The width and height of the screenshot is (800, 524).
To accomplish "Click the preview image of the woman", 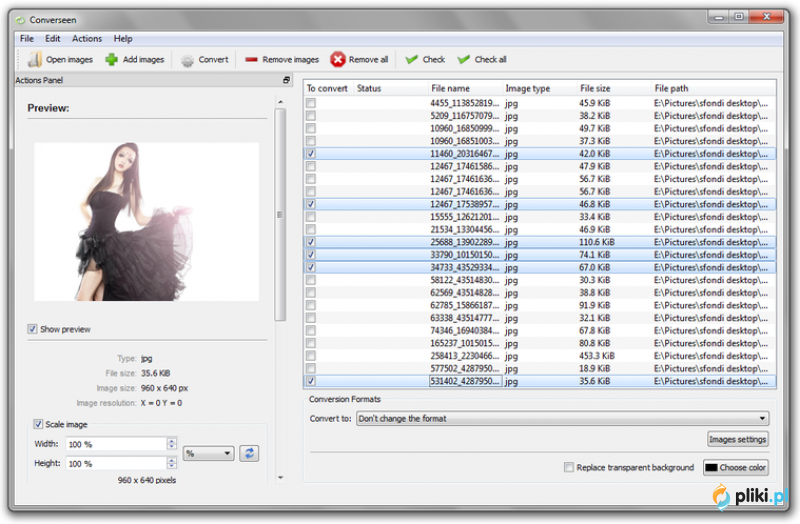I will [146, 221].
